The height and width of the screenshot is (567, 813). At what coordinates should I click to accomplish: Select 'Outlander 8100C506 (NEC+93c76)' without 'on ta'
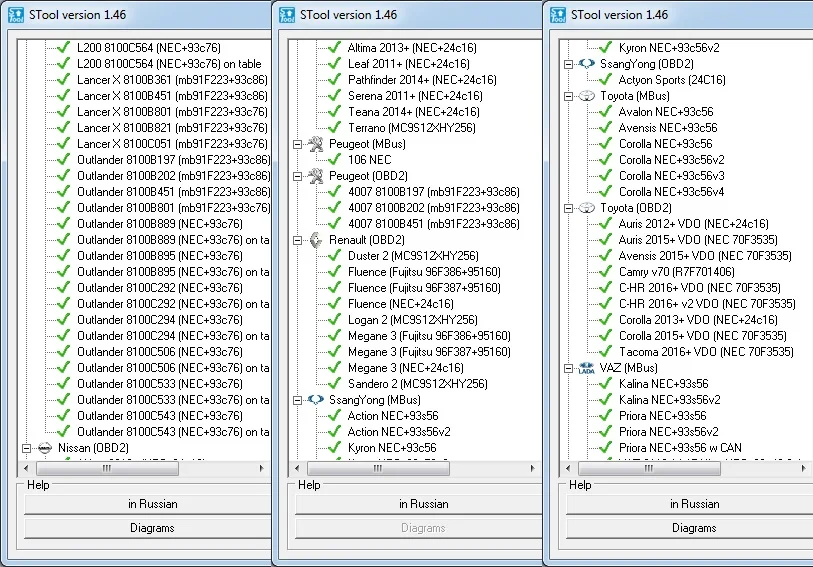[x=160, y=352]
